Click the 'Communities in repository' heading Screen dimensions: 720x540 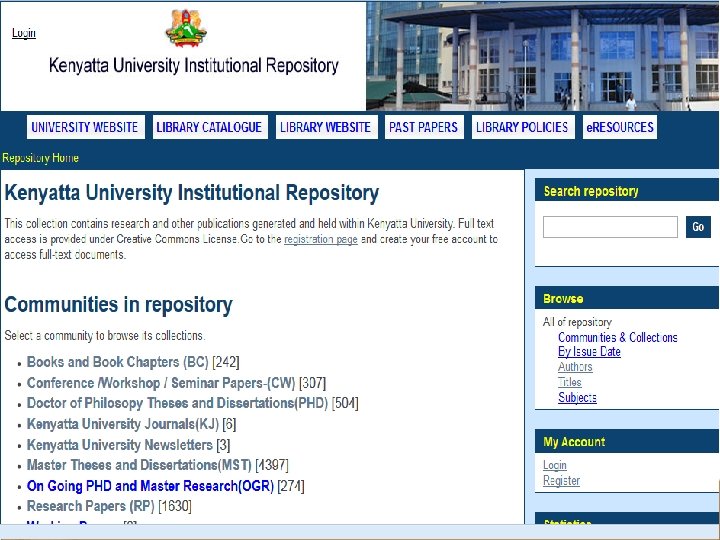tap(118, 305)
